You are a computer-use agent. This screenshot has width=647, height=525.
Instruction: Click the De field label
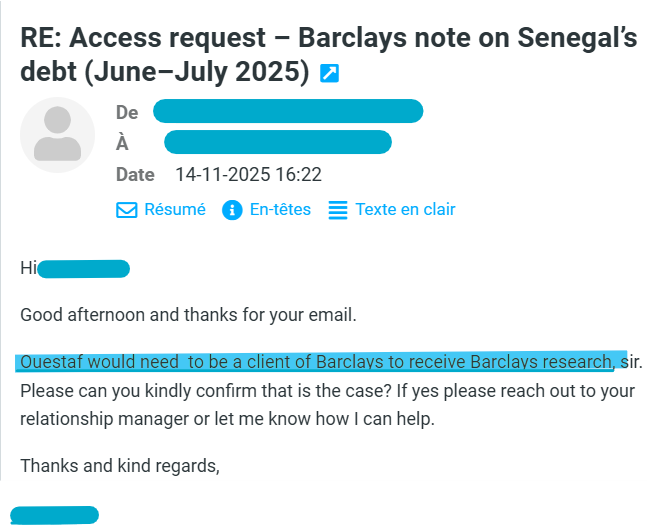point(127,113)
